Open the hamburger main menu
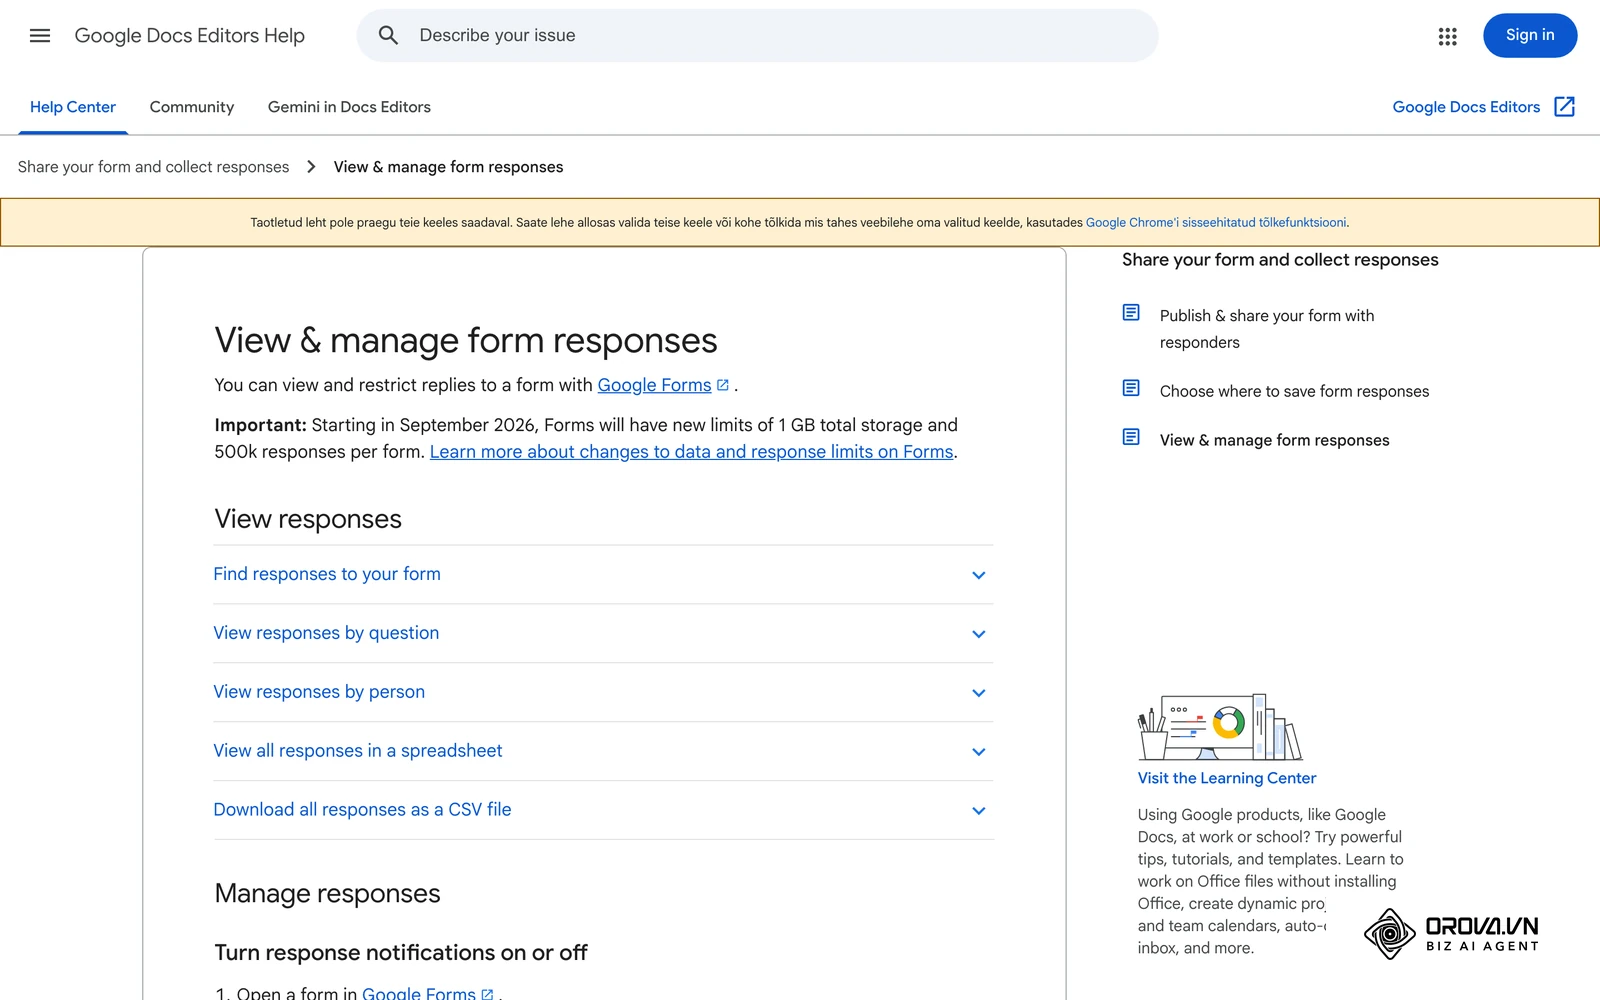The width and height of the screenshot is (1600, 1000). (x=40, y=36)
